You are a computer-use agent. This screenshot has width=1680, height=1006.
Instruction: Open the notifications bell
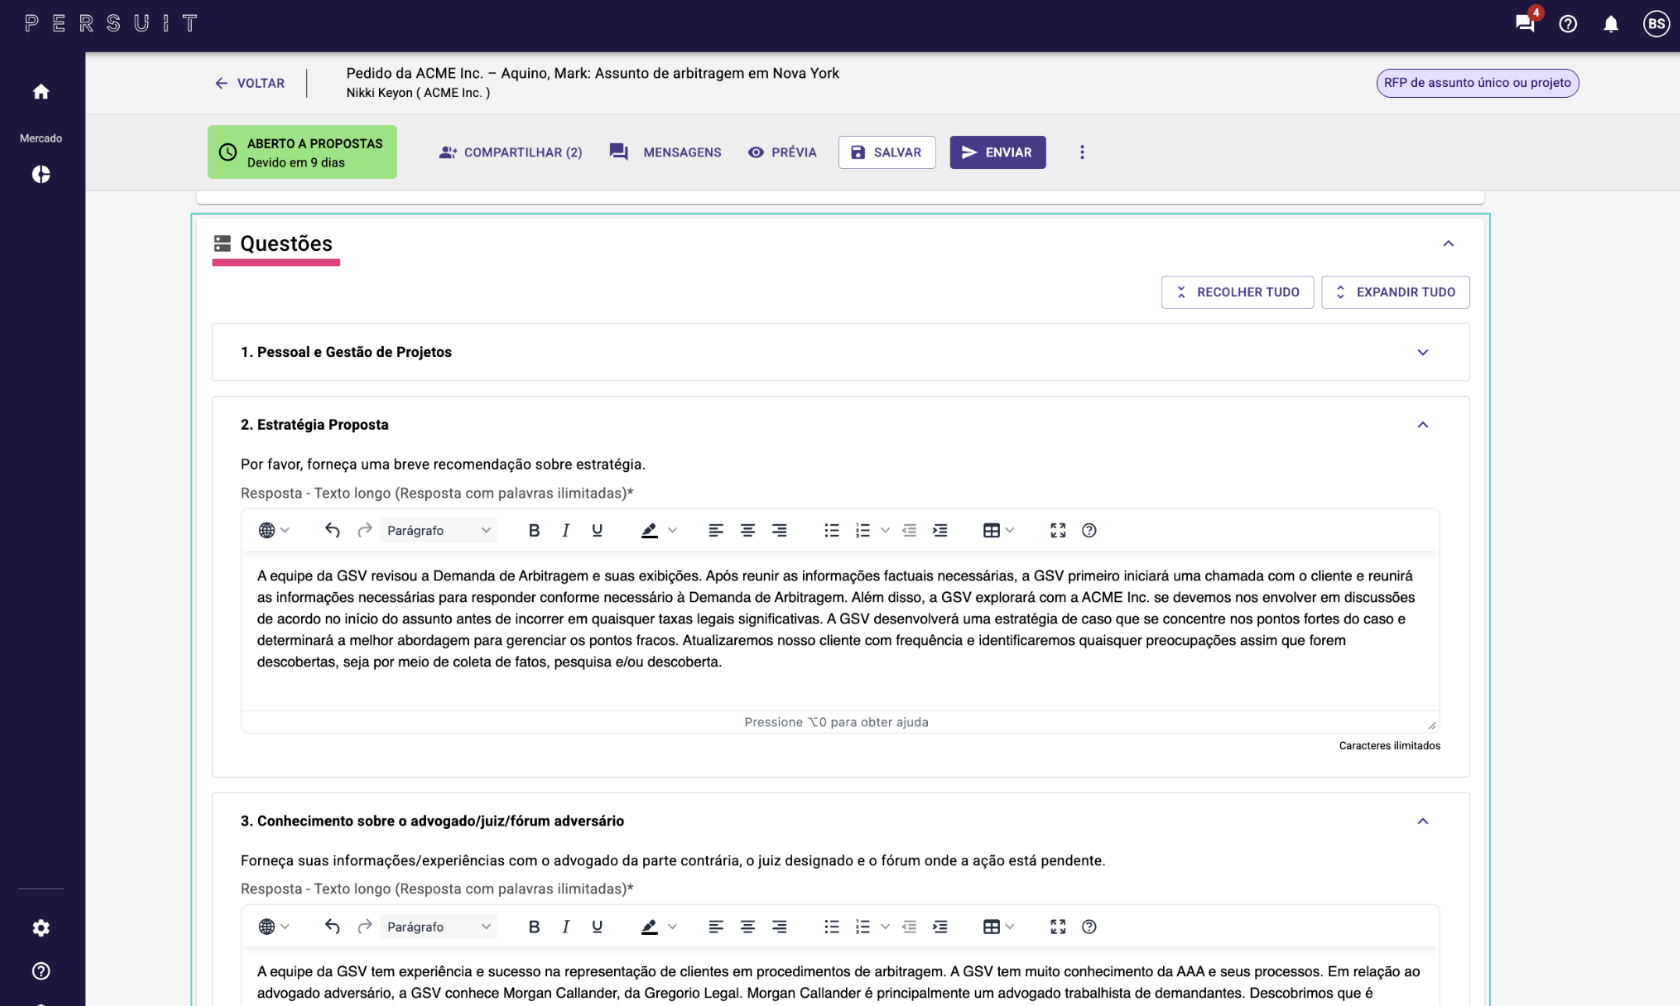click(x=1611, y=24)
